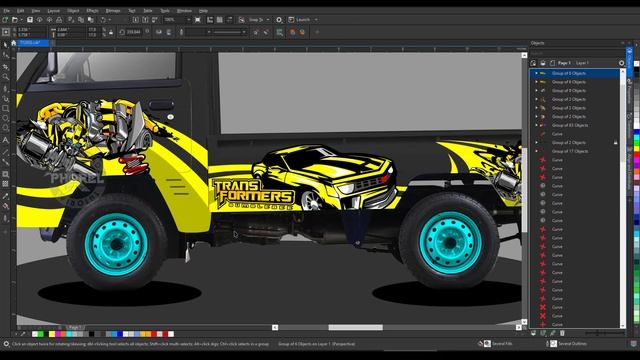Expand the Group of 6 Objects row

pos(536,82)
